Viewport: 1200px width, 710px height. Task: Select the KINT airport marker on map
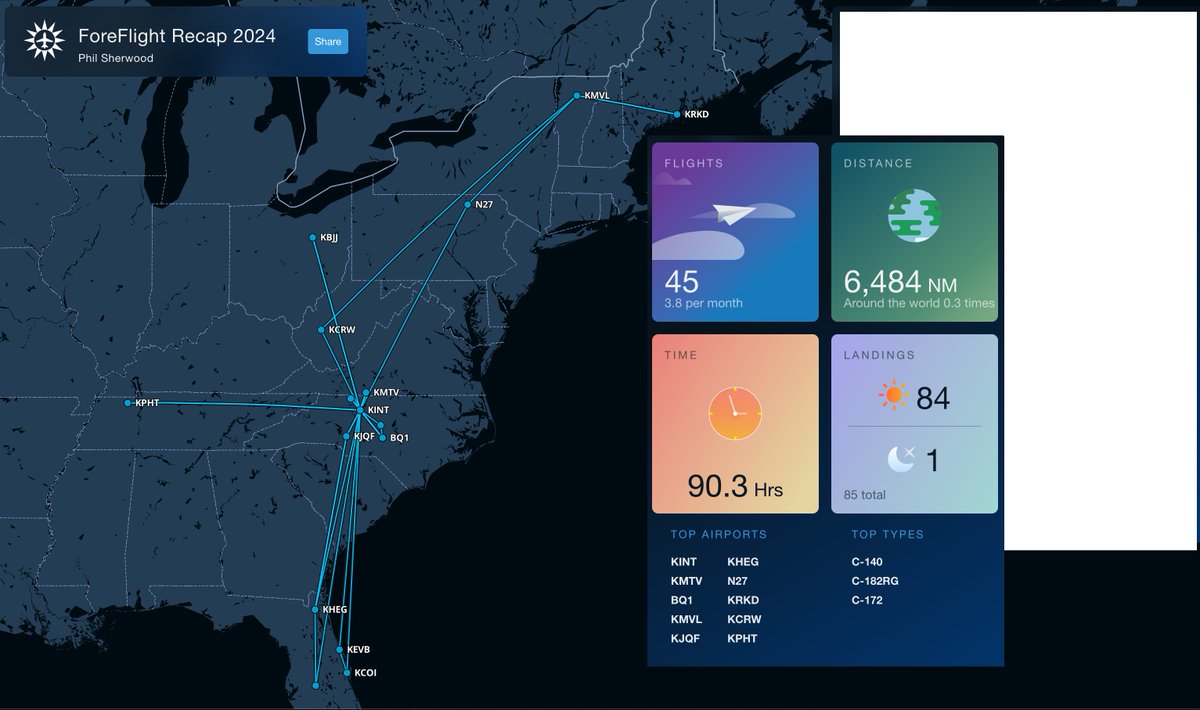(x=360, y=410)
